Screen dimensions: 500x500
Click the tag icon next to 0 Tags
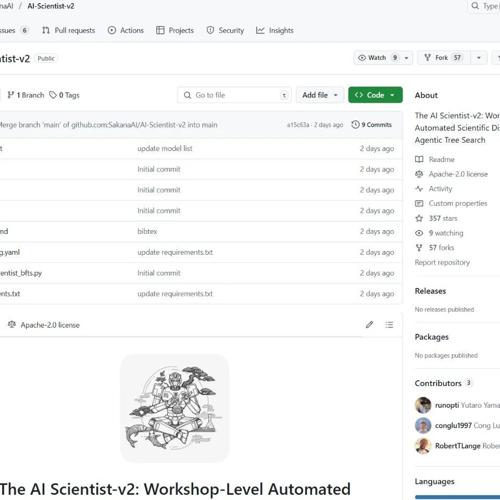tap(53, 95)
